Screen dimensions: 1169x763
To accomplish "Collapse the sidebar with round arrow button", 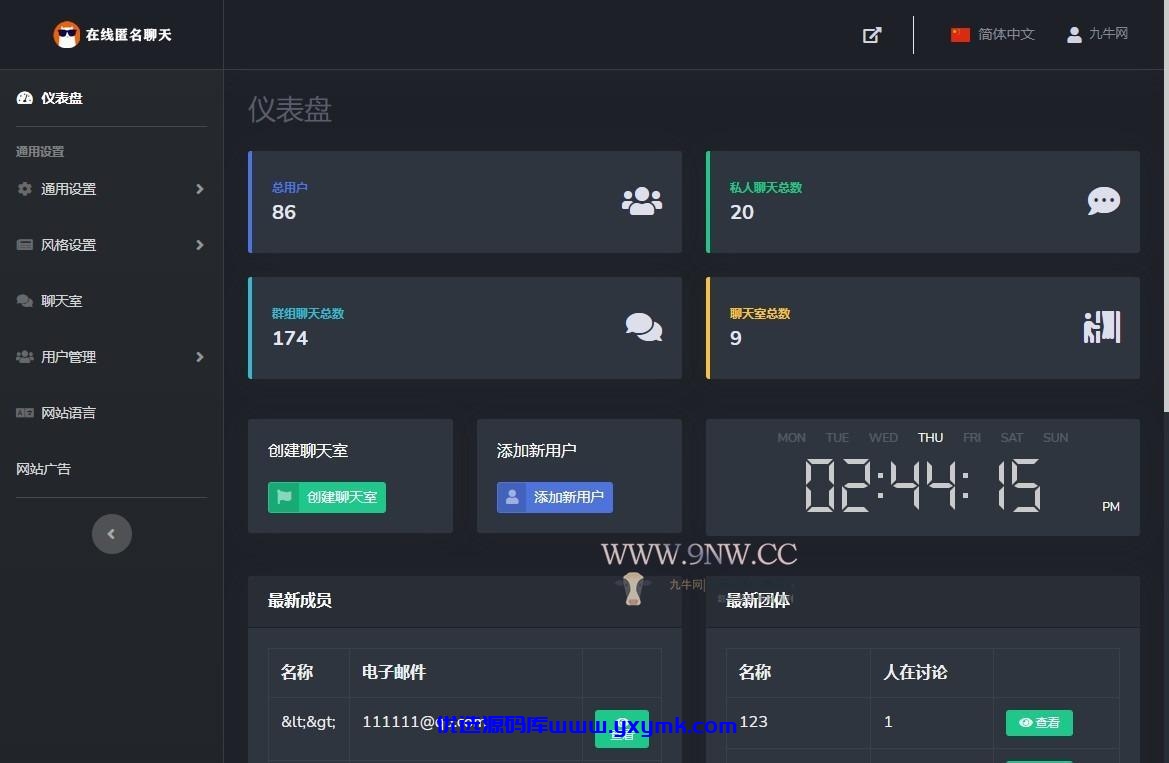I will pos(112,533).
